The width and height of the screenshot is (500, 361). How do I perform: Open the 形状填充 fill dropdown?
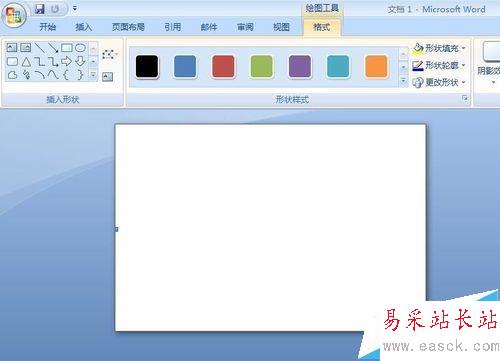pos(439,48)
